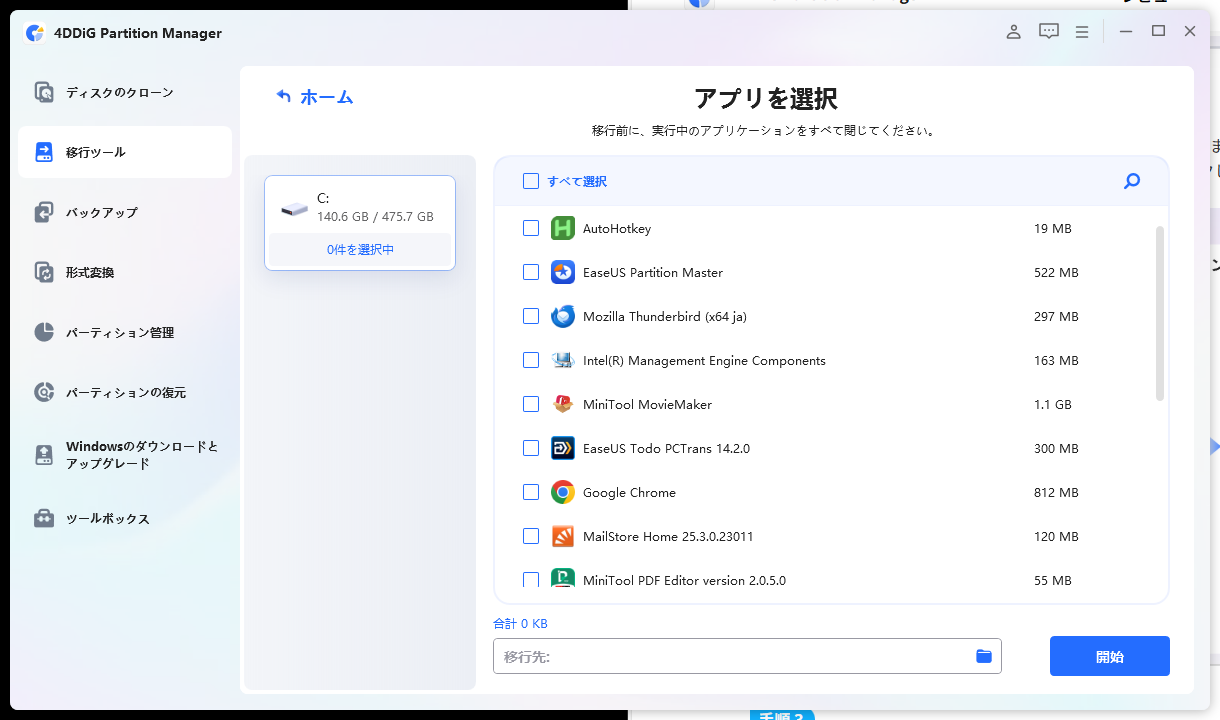Image resolution: width=1220 pixels, height=720 pixels.
Task: Open the 形式変換 menu item
Action: pyautogui.click(x=125, y=272)
